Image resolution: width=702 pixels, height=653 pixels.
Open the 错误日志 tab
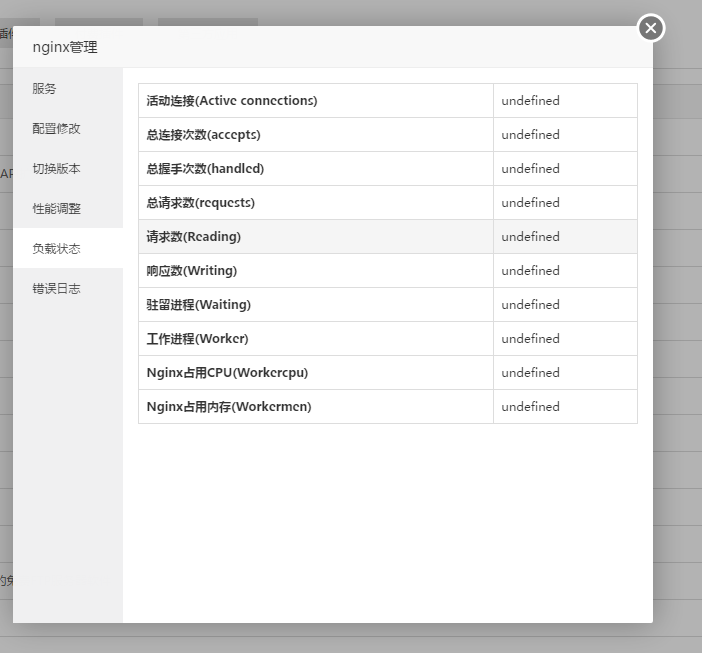pos(68,288)
